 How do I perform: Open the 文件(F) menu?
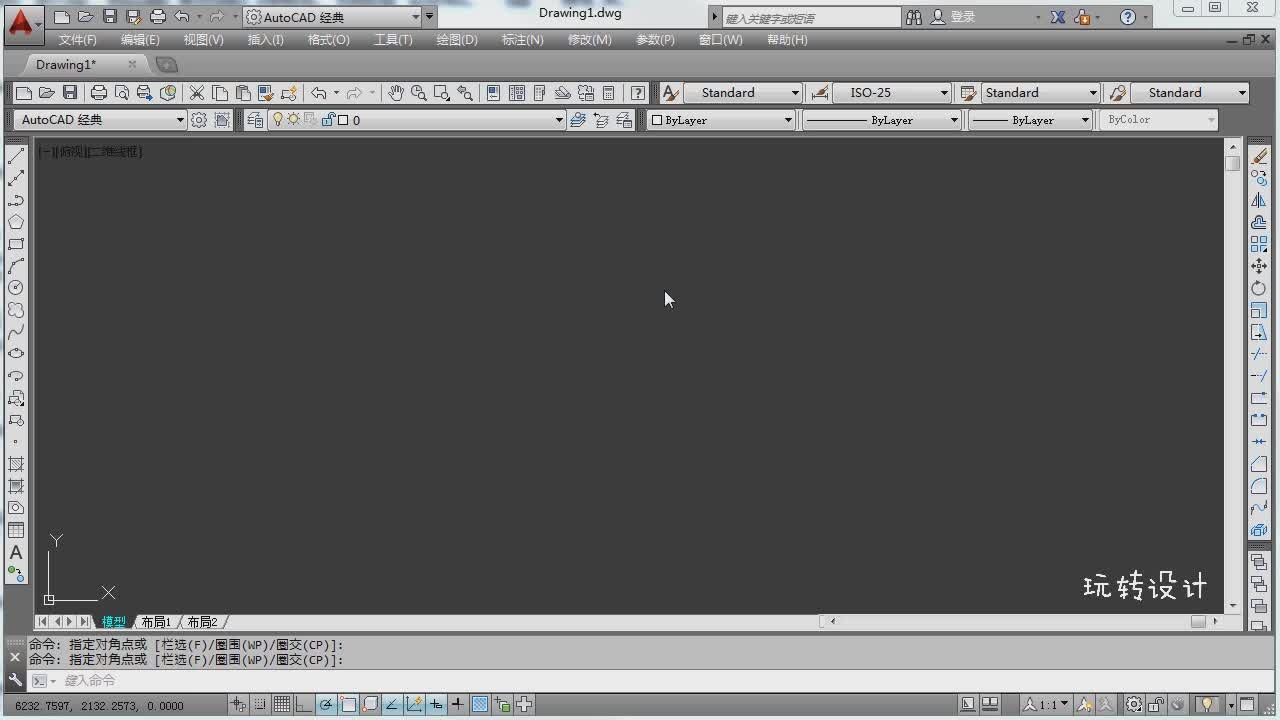(x=78, y=40)
